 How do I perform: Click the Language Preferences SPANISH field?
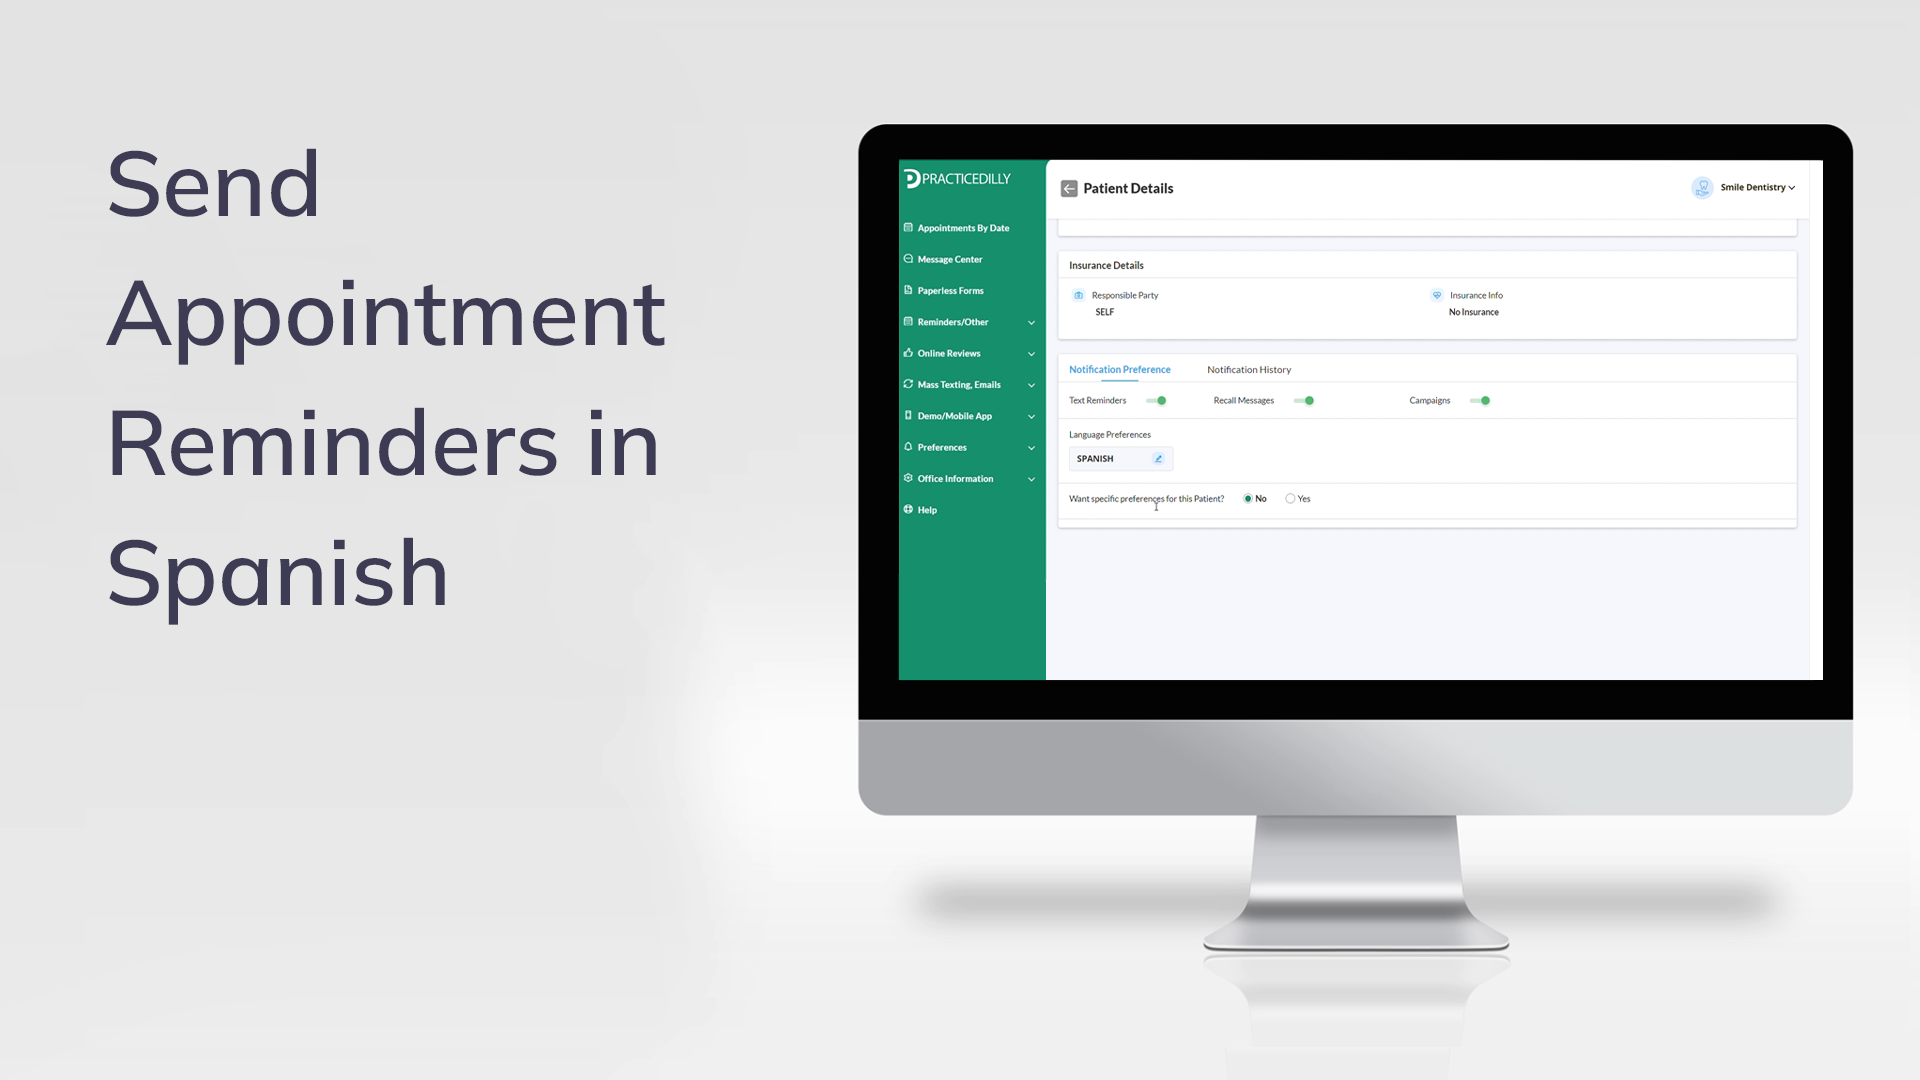point(1117,458)
